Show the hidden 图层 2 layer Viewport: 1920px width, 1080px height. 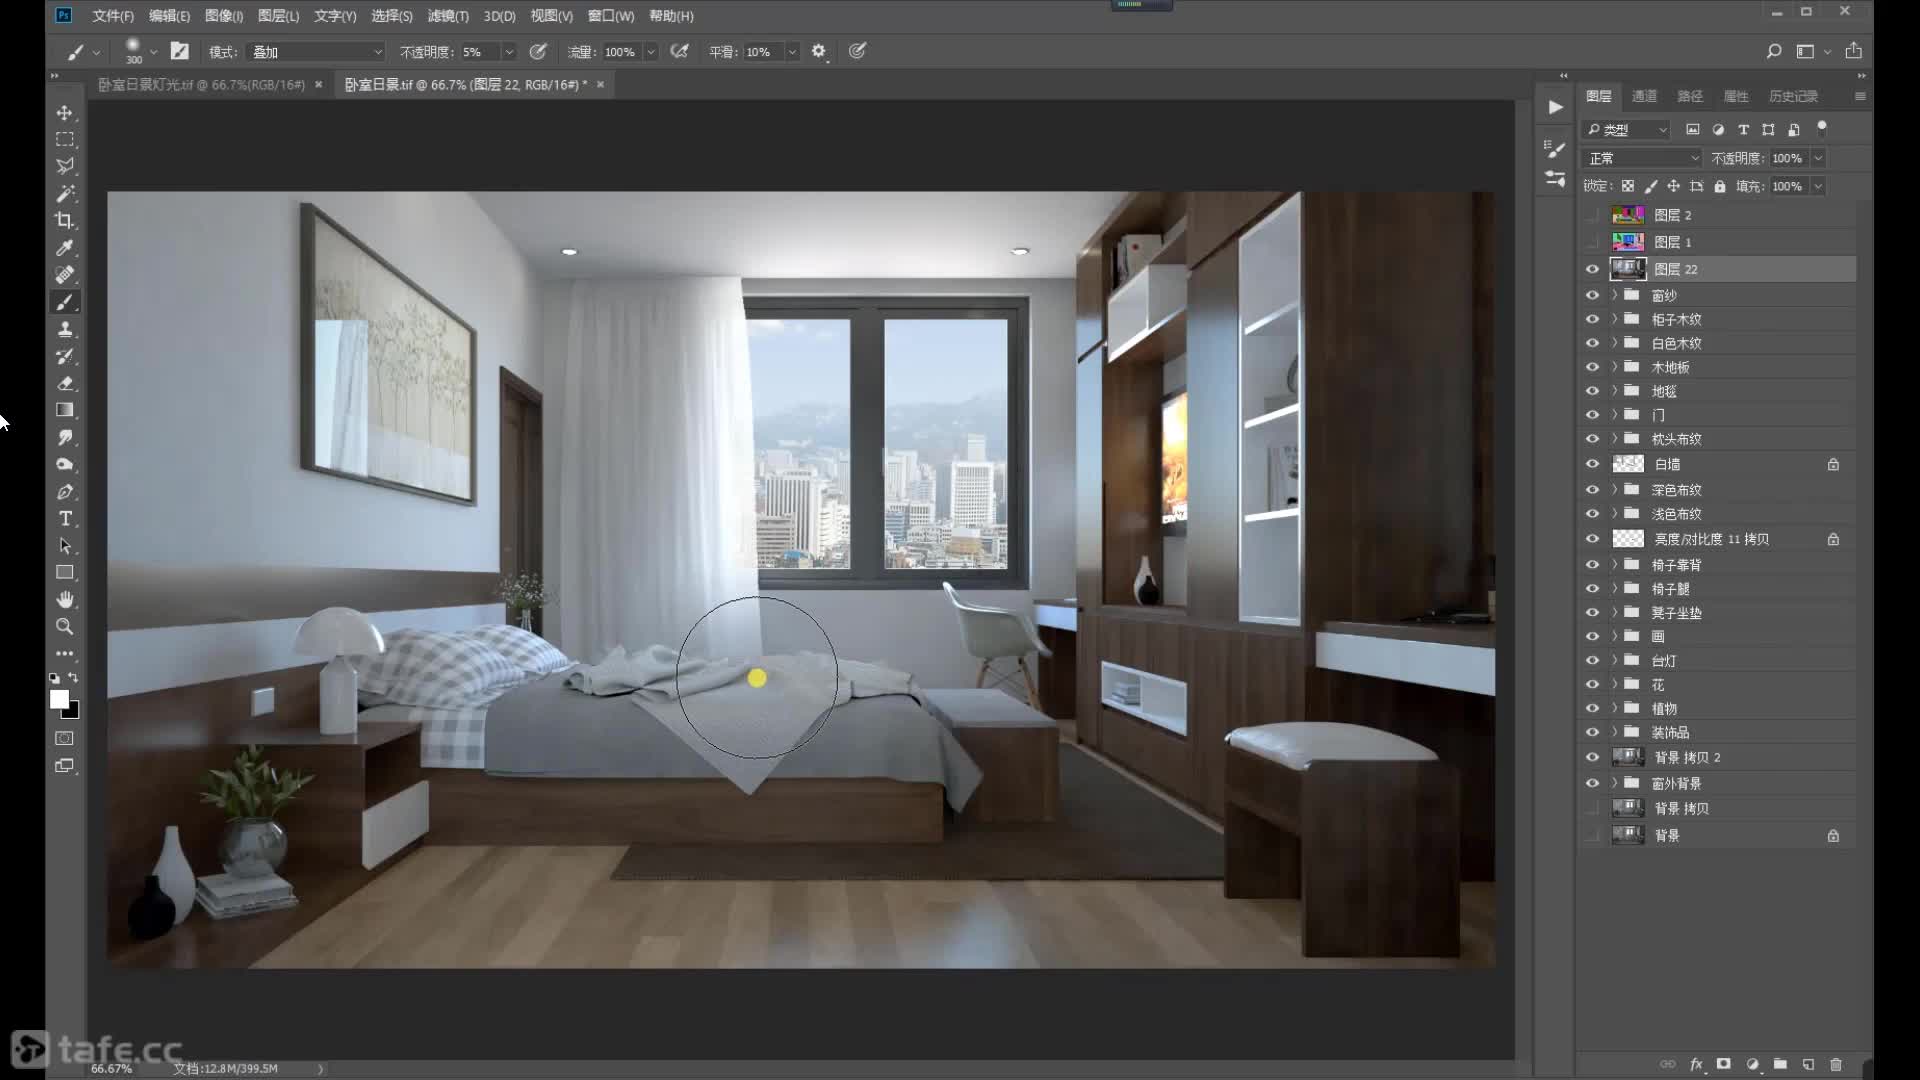(1592, 215)
